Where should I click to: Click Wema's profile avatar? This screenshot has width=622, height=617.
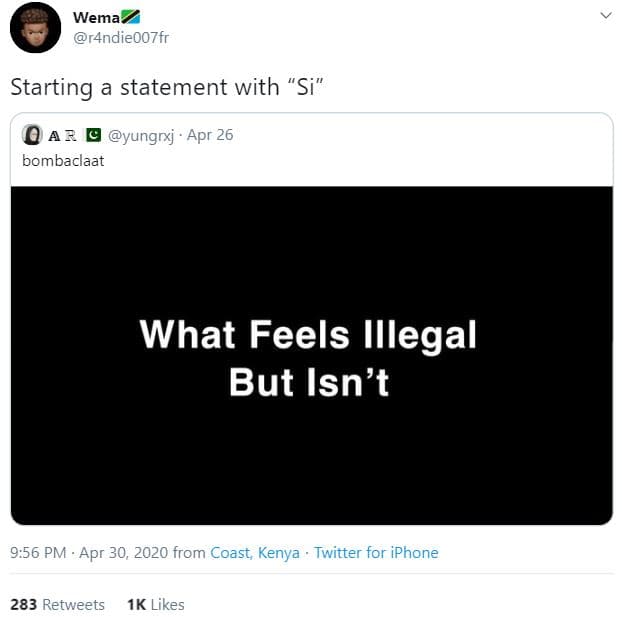35,28
